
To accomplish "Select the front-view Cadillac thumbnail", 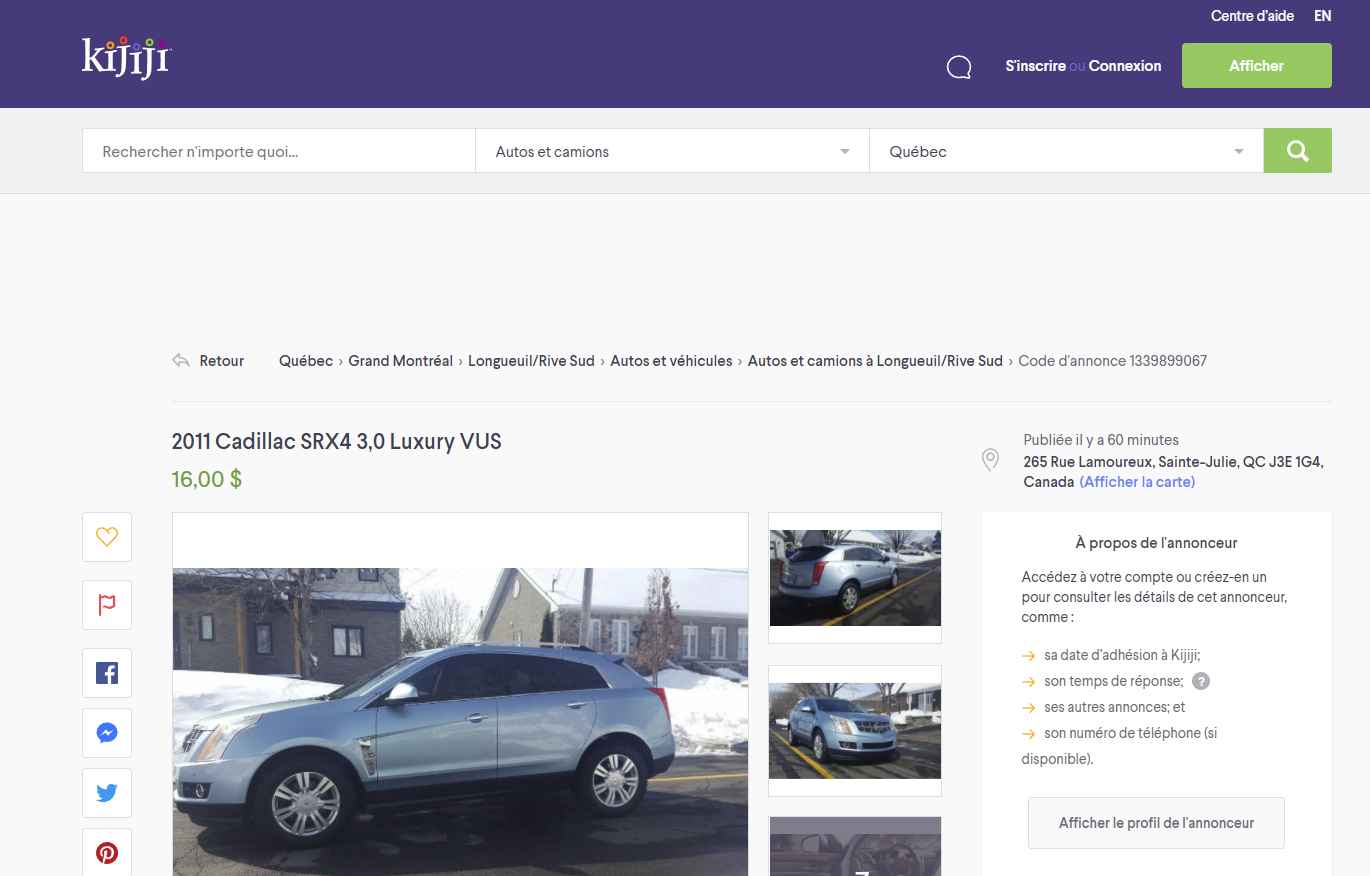I will [x=855, y=731].
